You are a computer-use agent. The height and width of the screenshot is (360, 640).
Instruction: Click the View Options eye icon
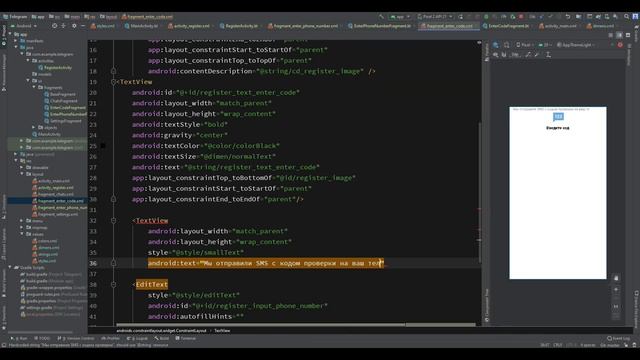coord(496,54)
